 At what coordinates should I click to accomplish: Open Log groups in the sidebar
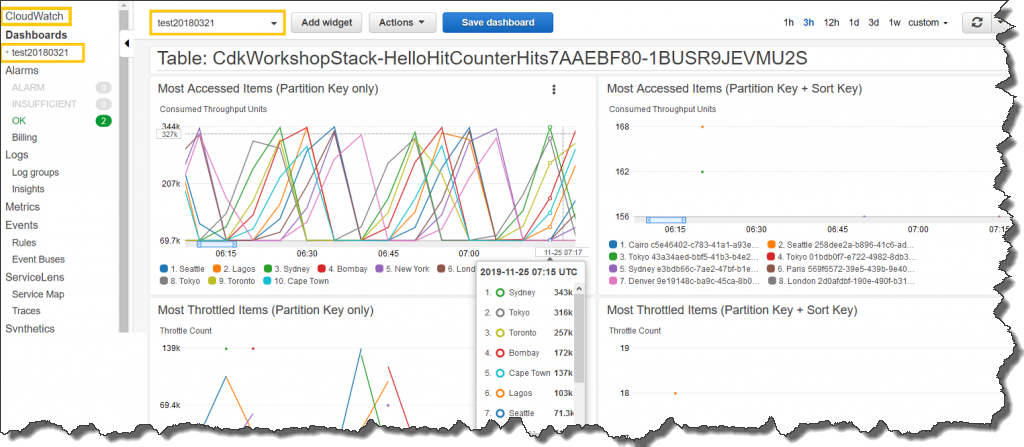(35, 173)
